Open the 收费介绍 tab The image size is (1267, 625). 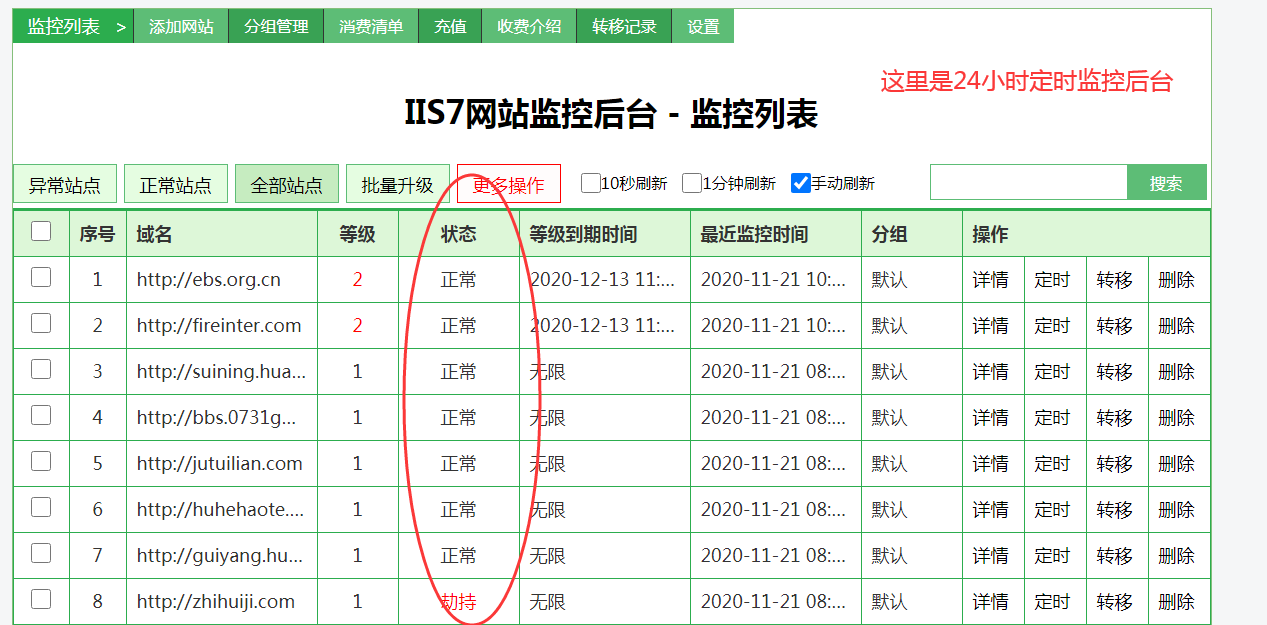529,26
